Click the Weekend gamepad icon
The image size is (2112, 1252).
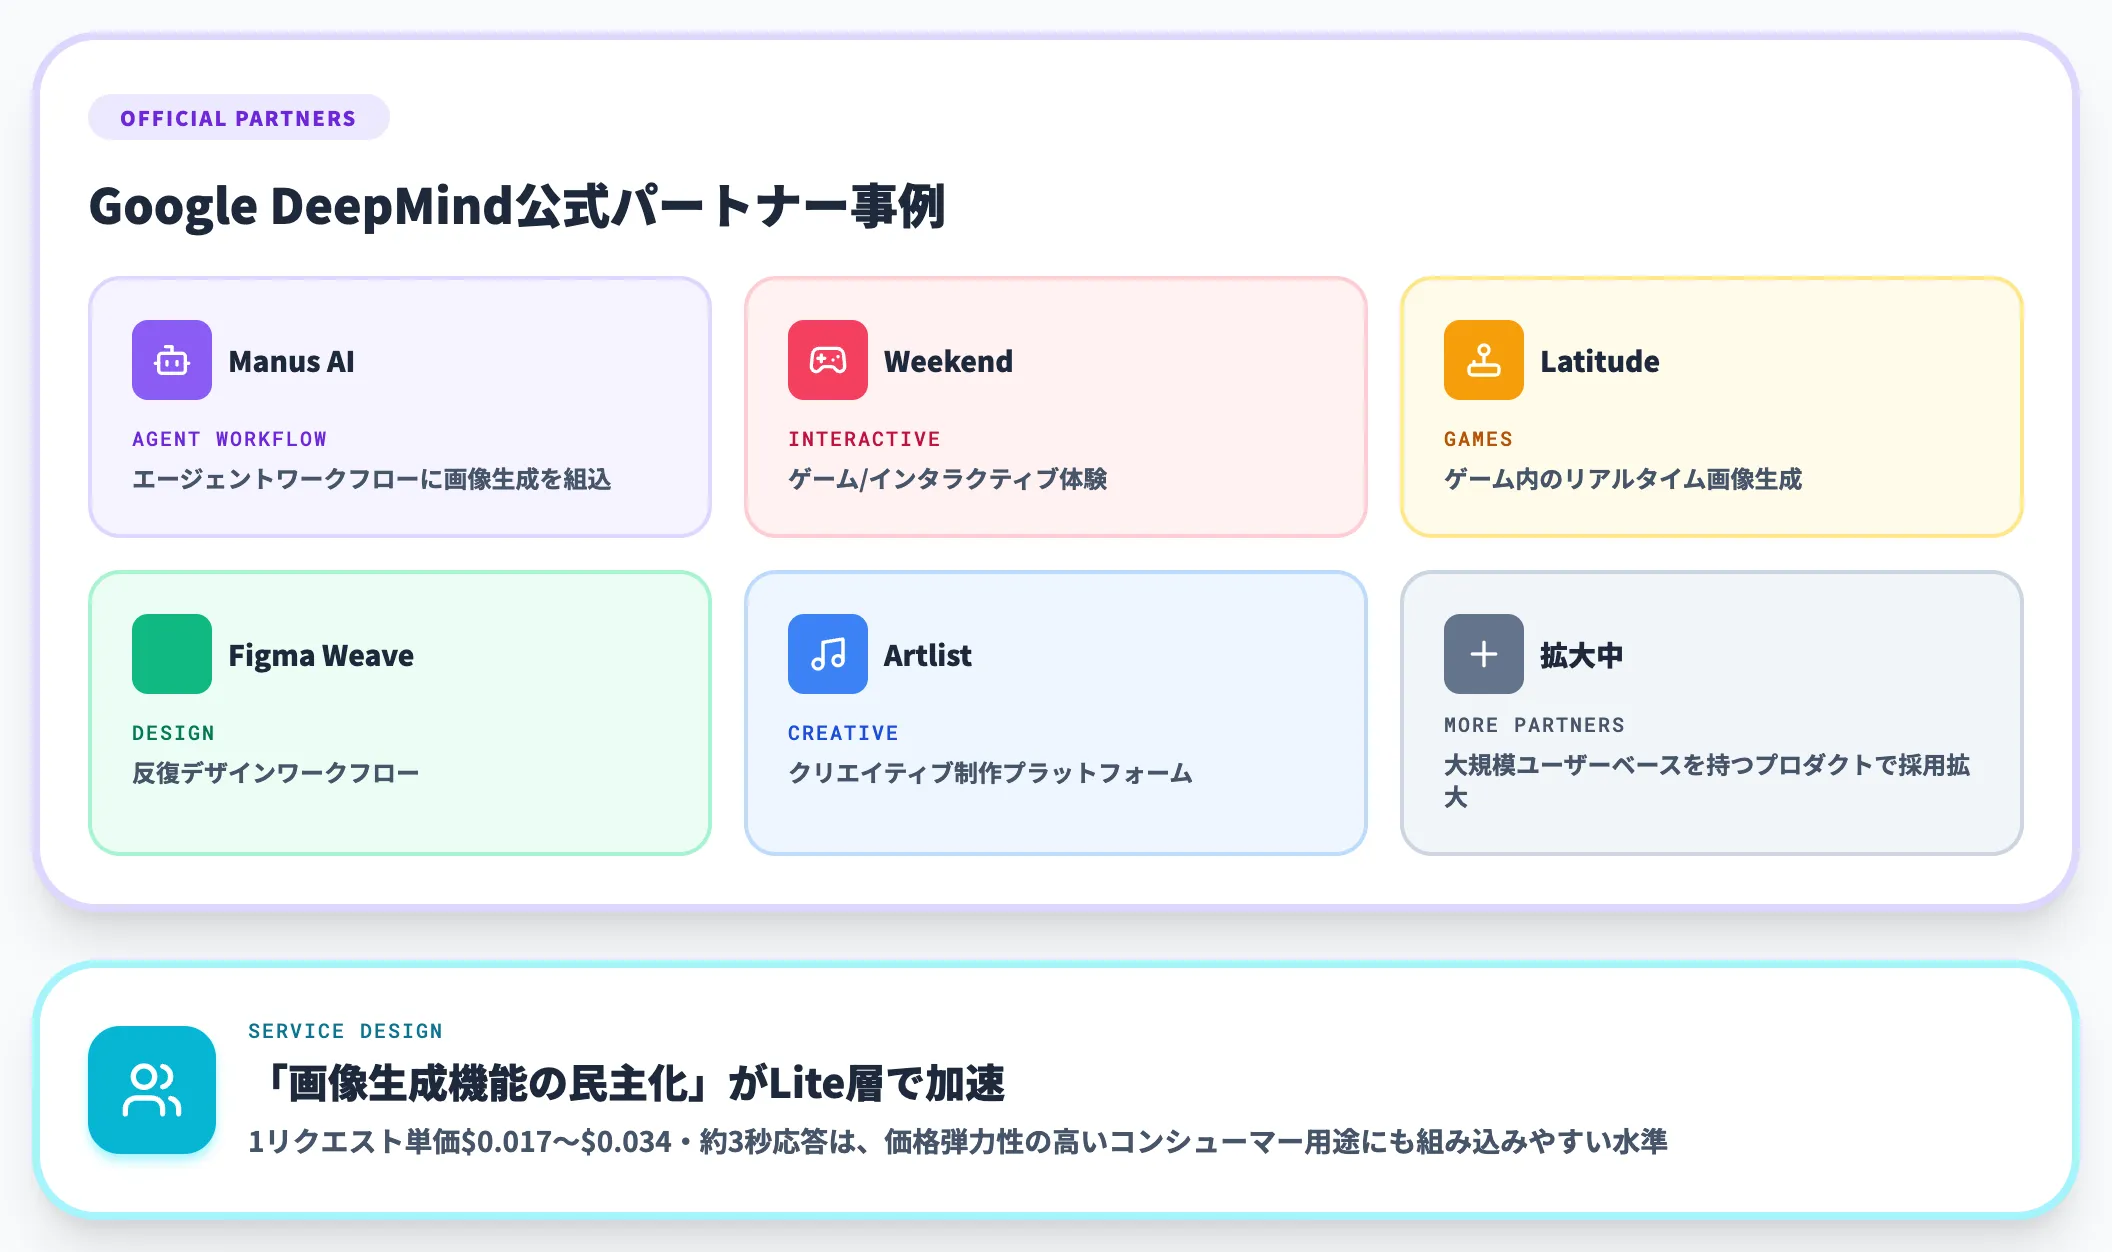tap(828, 360)
